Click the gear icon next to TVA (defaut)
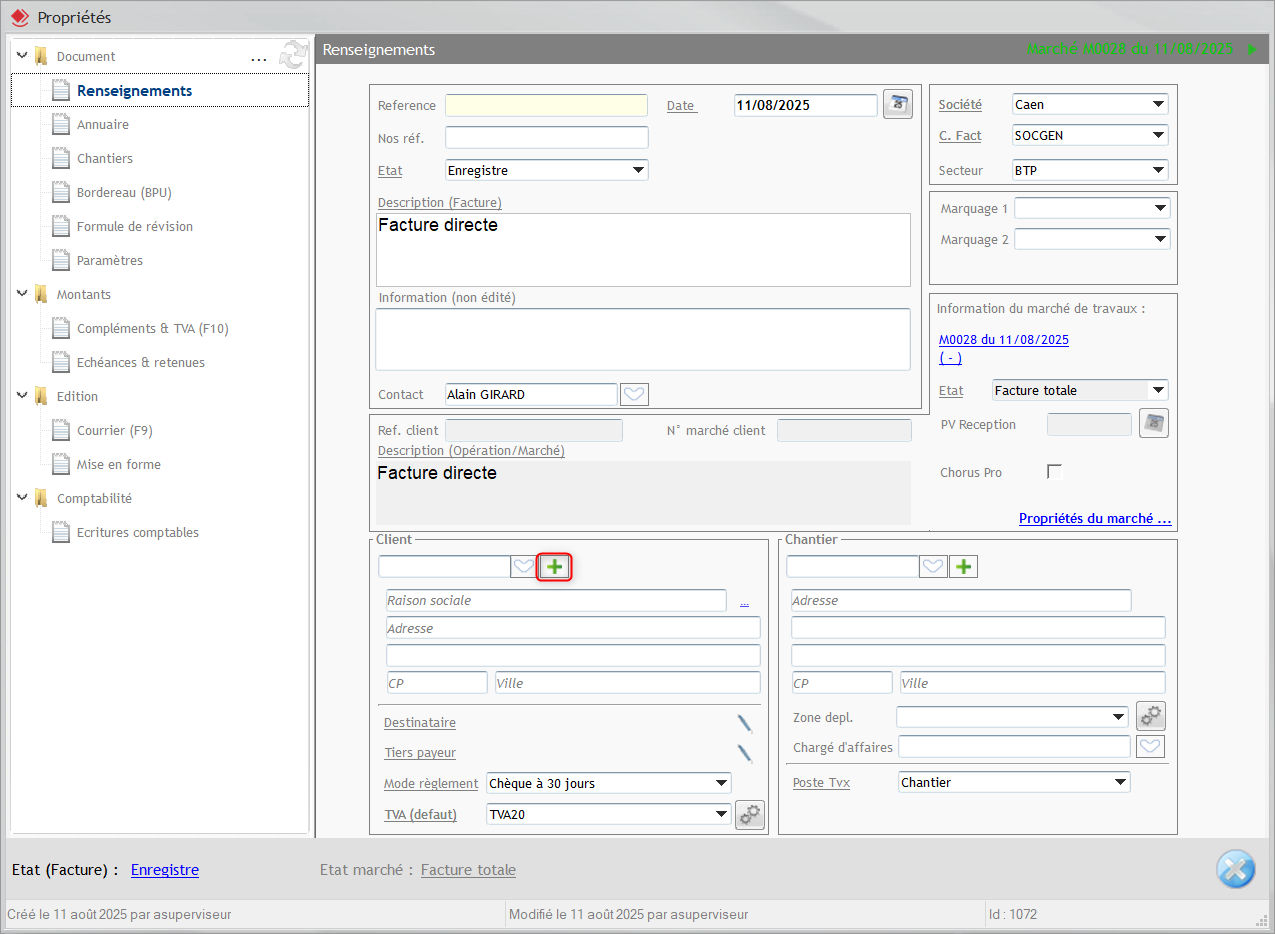 click(x=750, y=815)
